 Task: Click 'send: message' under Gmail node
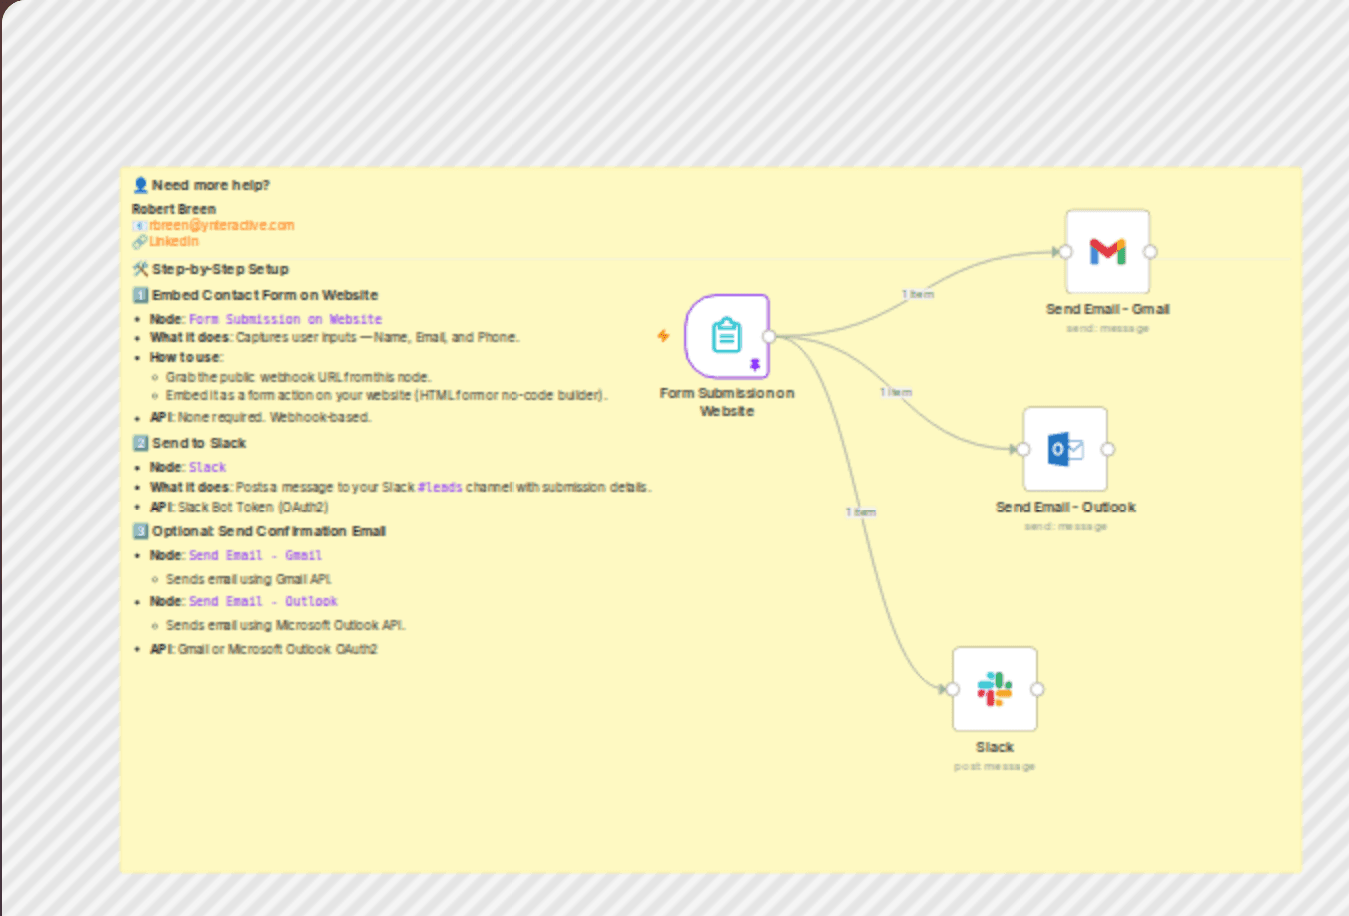(1107, 328)
